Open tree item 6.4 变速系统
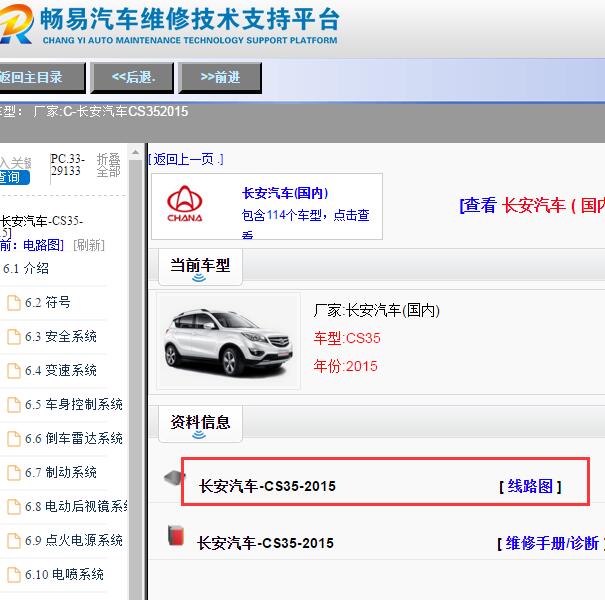Viewport: 605px width, 600px height. tap(61, 371)
